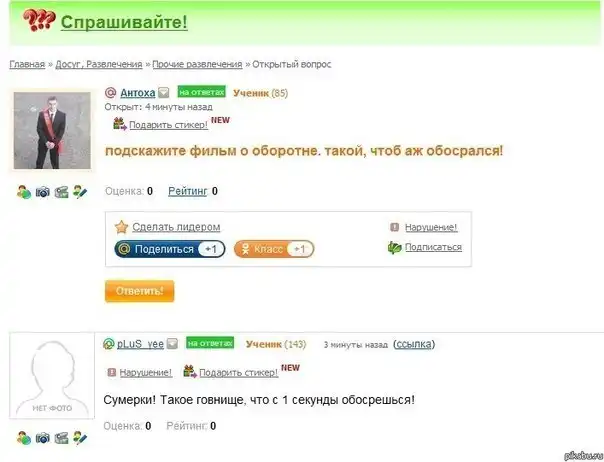Open the camera icon under Антоха's avatar
This screenshot has width=604, height=462.
(43, 192)
